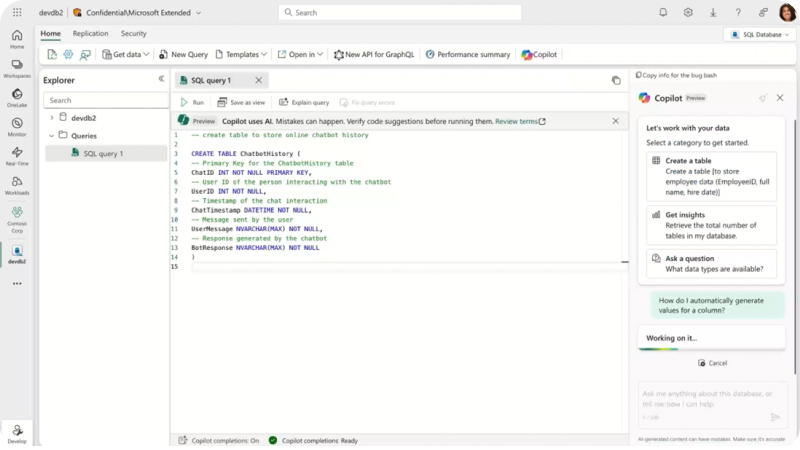Viewport: 800px width, 450px height.
Task: Open sensitivity label Confidential dropdown
Action: (x=137, y=12)
